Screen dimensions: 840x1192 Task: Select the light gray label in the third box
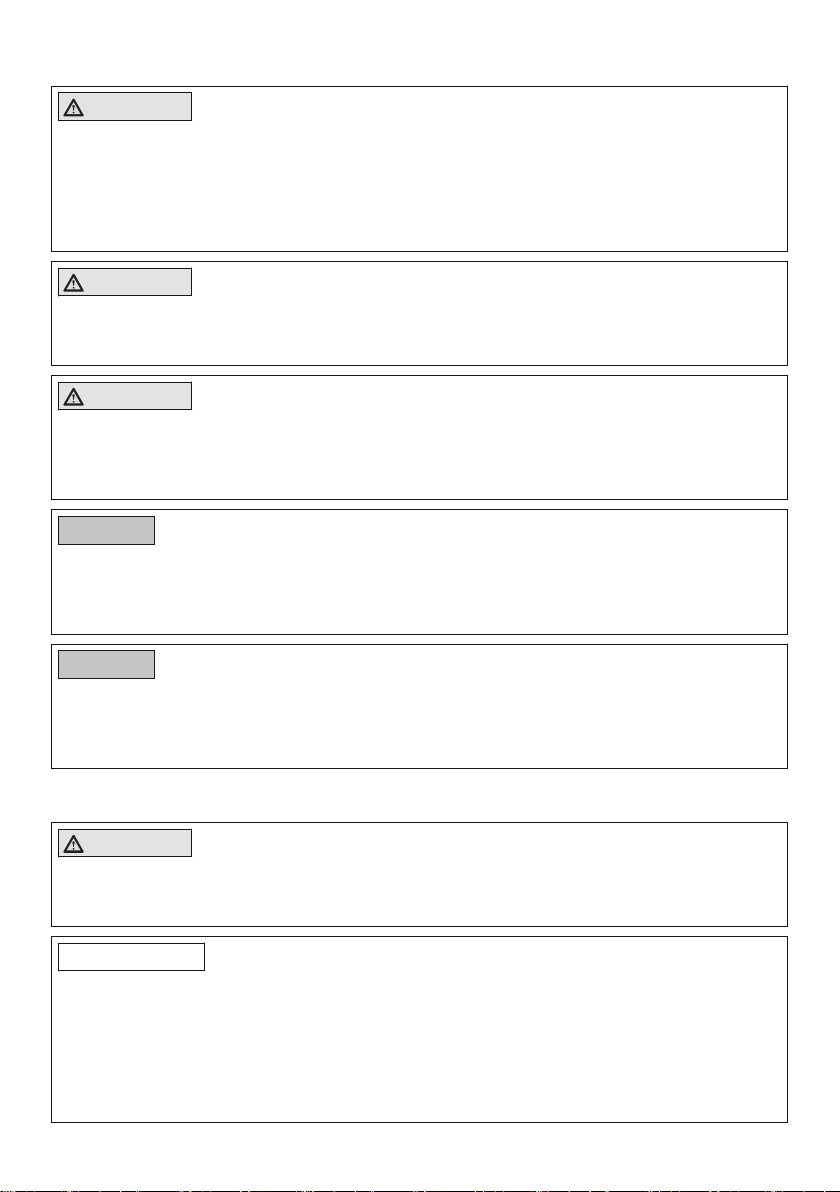tap(125, 396)
